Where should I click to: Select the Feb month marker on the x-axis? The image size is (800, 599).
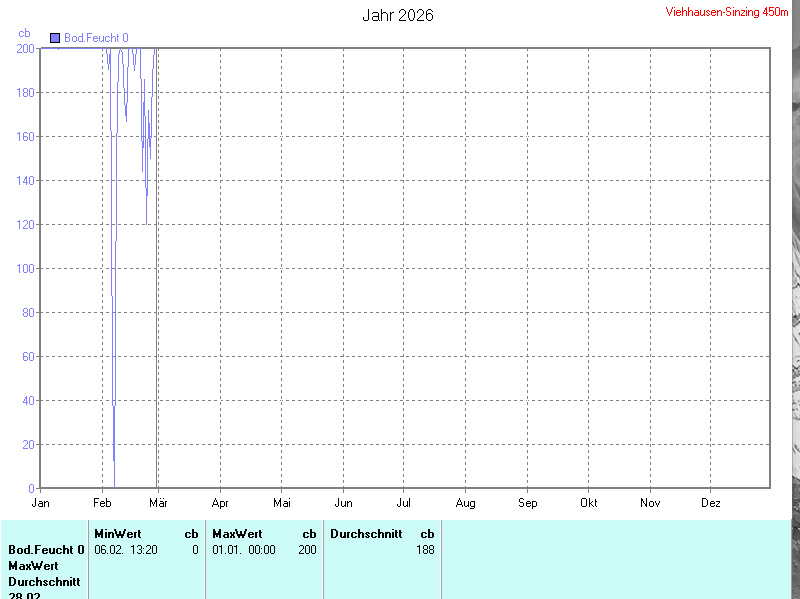pos(102,502)
